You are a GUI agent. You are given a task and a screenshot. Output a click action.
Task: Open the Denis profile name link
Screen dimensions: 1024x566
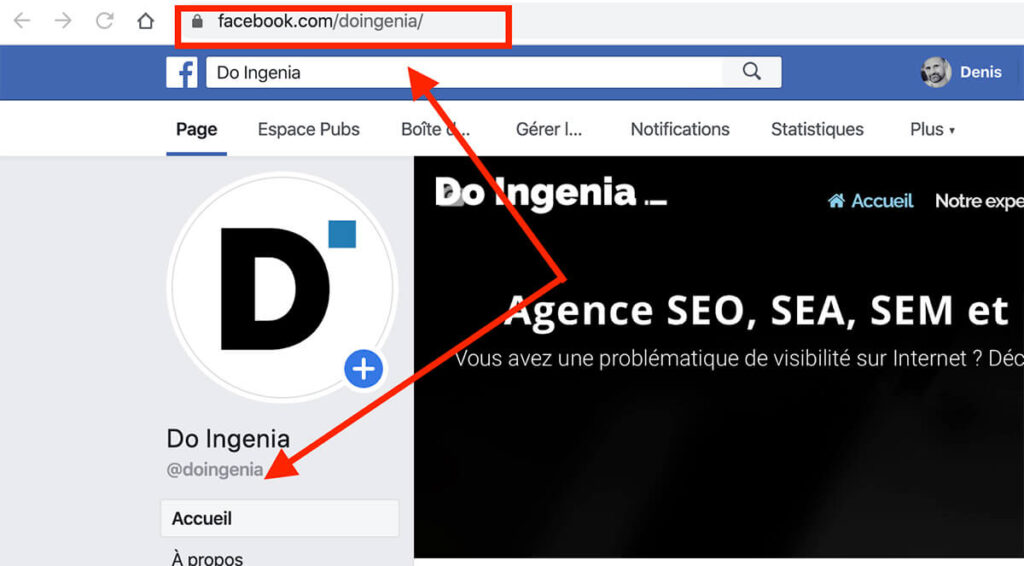[980, 72]
